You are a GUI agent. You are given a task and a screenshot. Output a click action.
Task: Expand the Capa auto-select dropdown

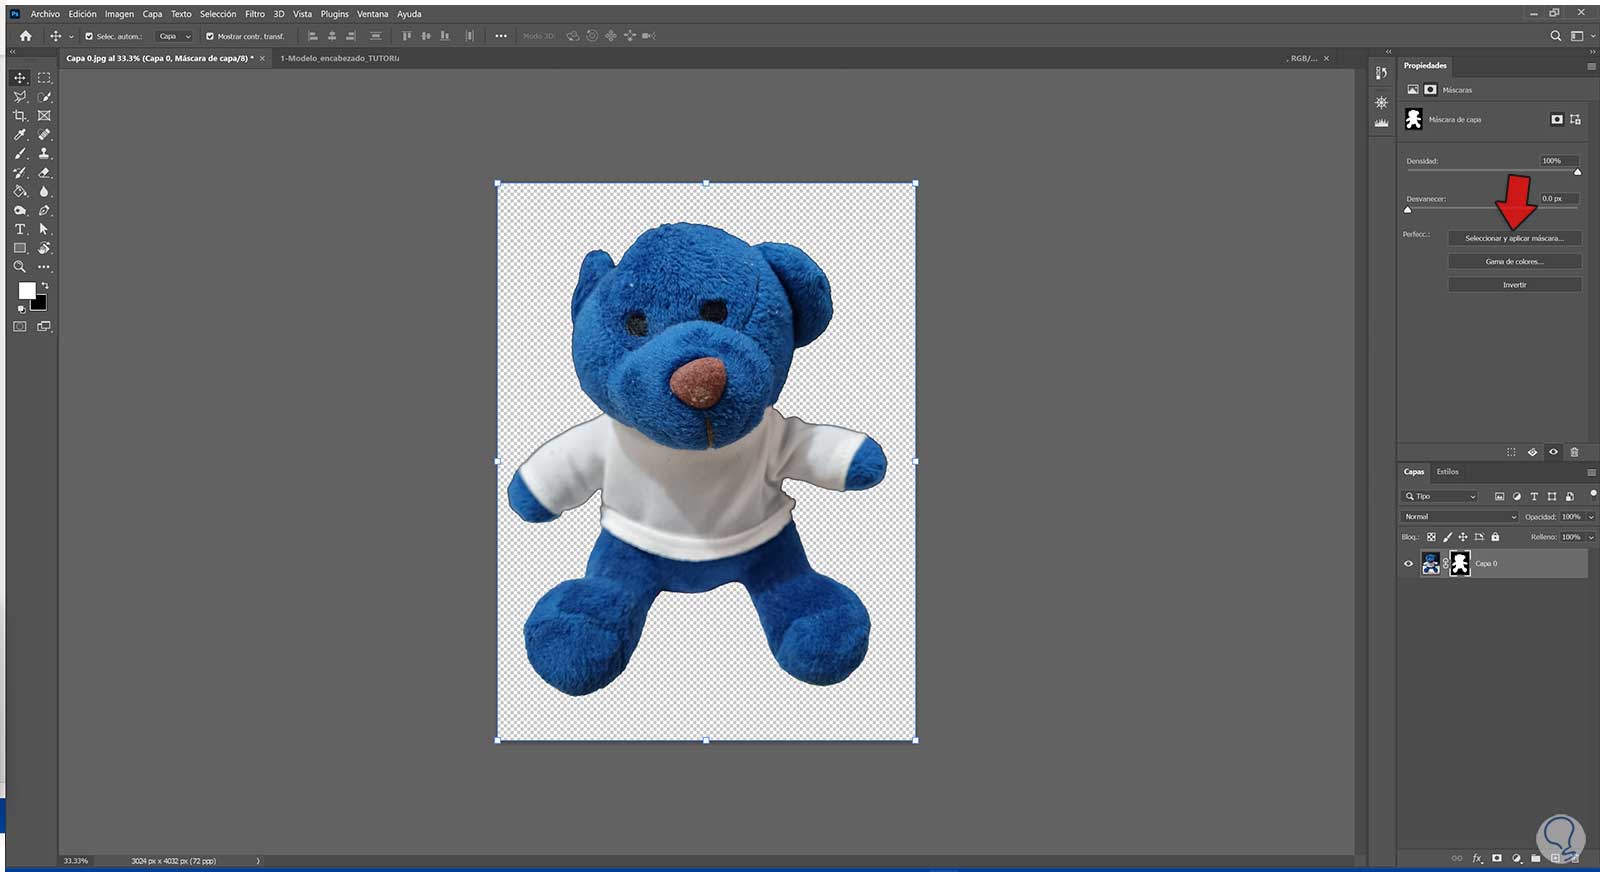coord(174,36)
